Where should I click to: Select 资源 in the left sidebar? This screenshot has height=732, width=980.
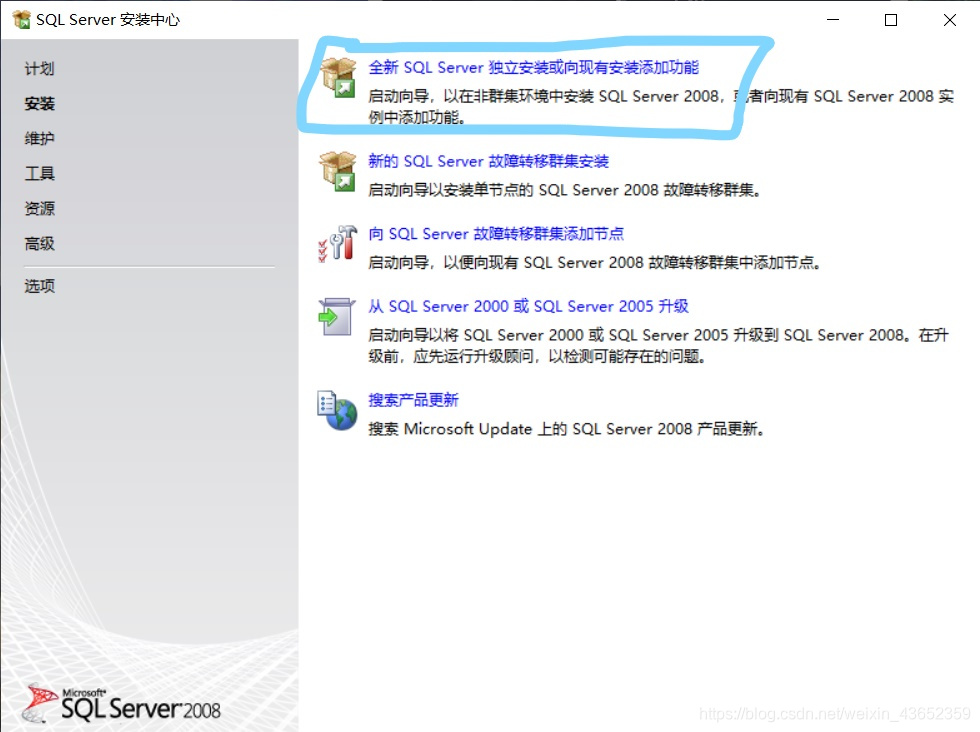point(39,209)
